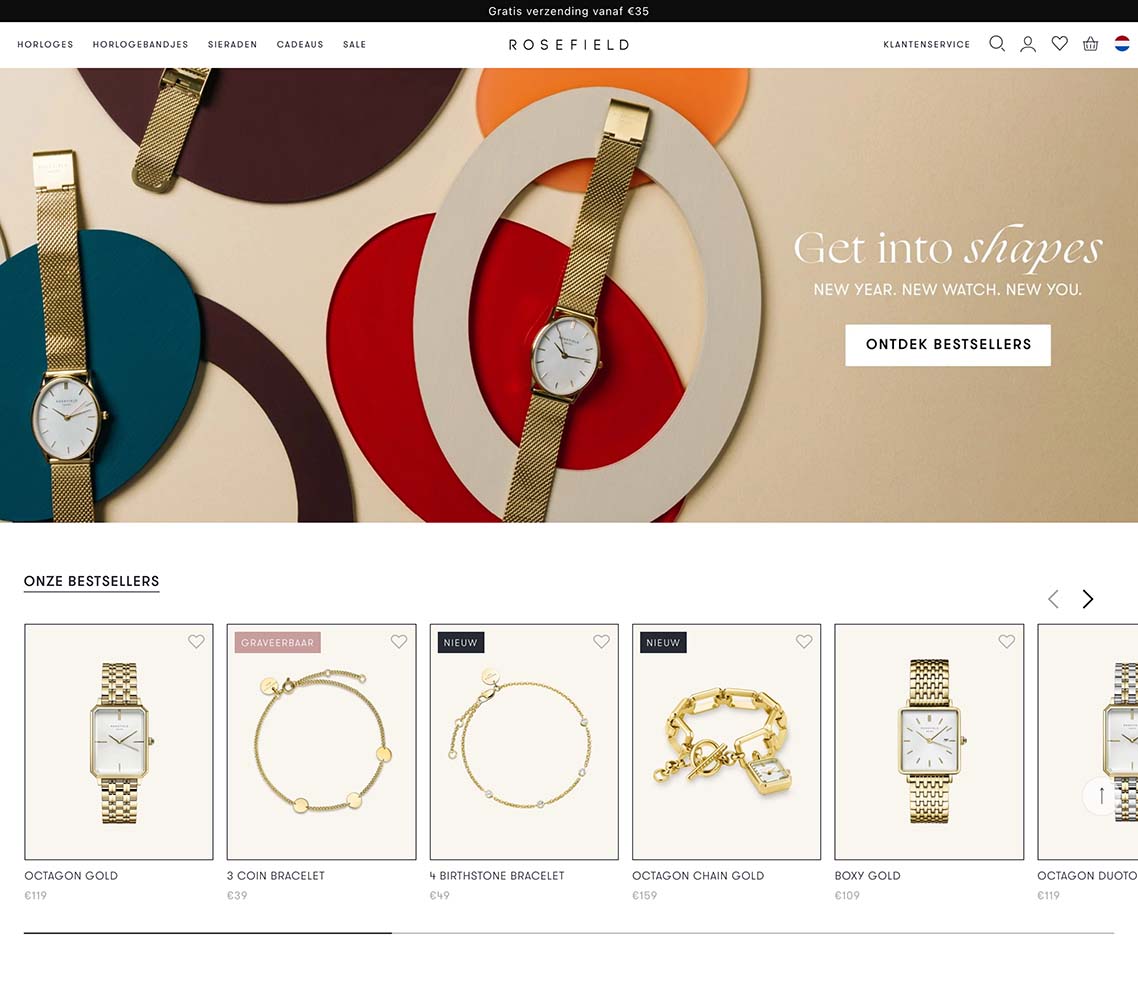The image size is (1138, 1000).
Task: Go to the Cadeaus menu item
Action: click(300, 44)
